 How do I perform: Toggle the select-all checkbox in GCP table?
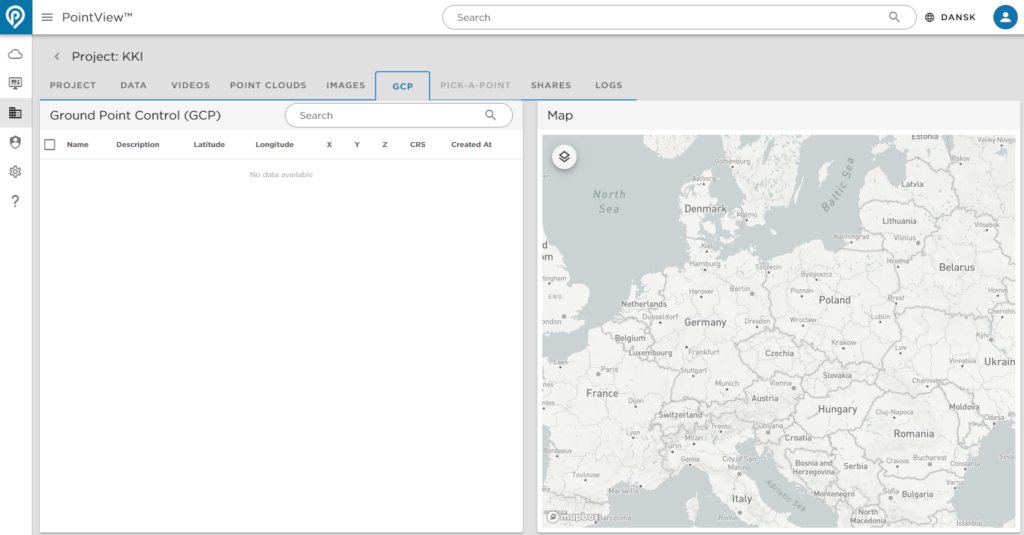49,145
